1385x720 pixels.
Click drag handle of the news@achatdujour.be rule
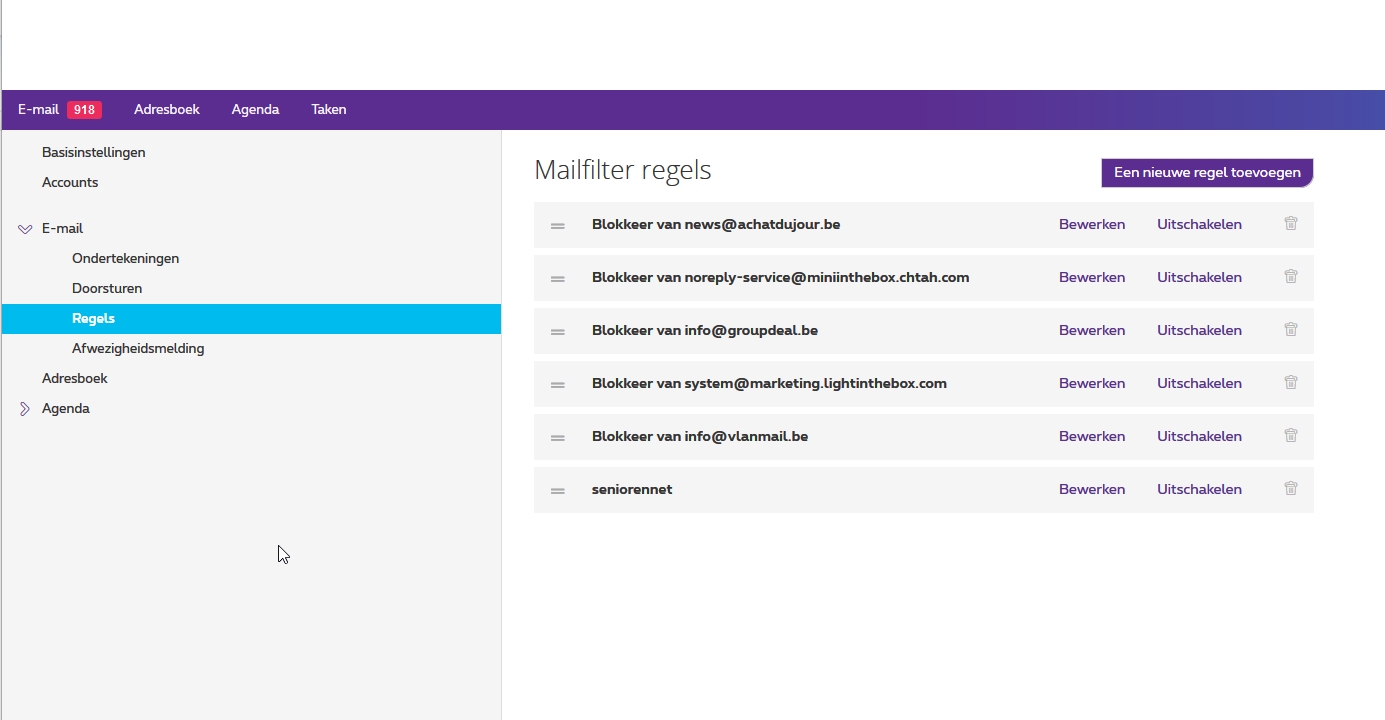(x=558, y=225)
